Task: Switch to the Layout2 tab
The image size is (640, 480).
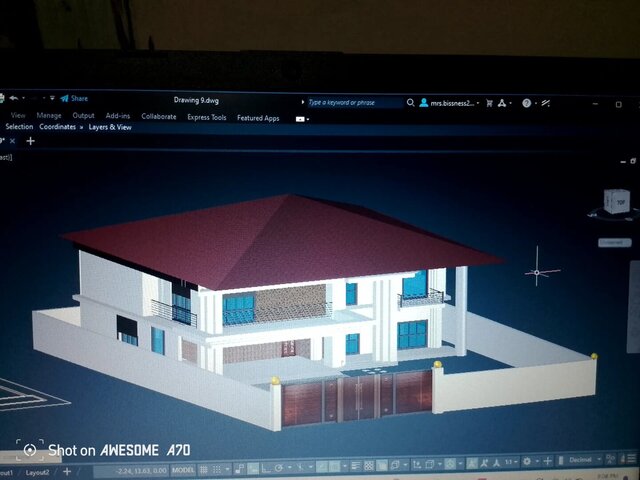Action: [37, 472]
